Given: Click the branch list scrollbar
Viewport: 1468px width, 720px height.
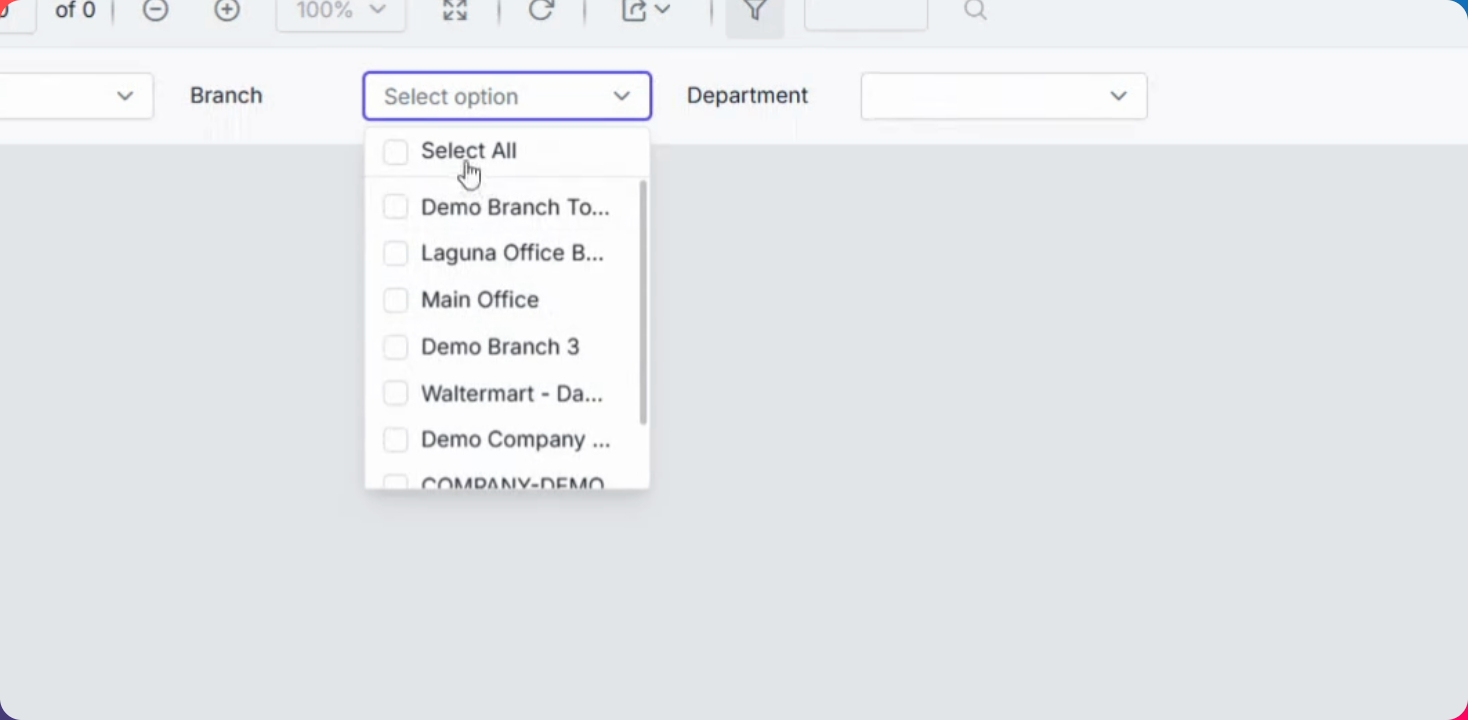Looking at the screenshot, I should 643,302.
